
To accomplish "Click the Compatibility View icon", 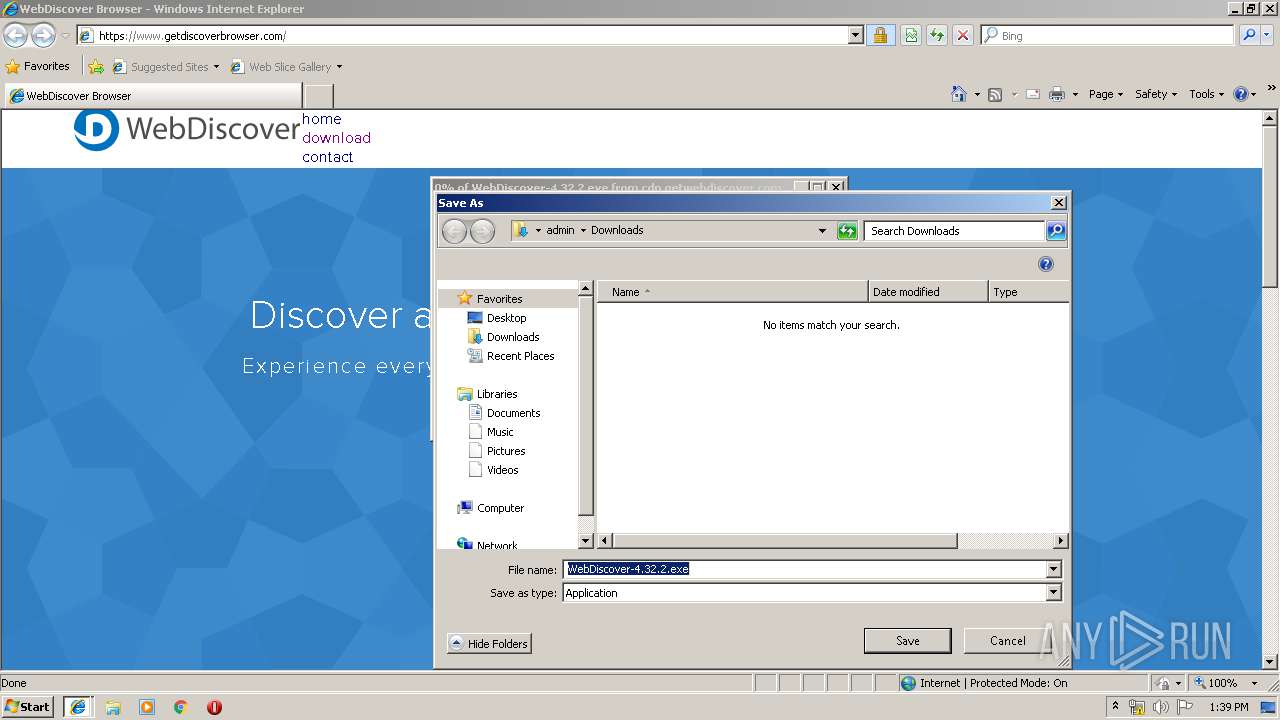I will point(911,35).
